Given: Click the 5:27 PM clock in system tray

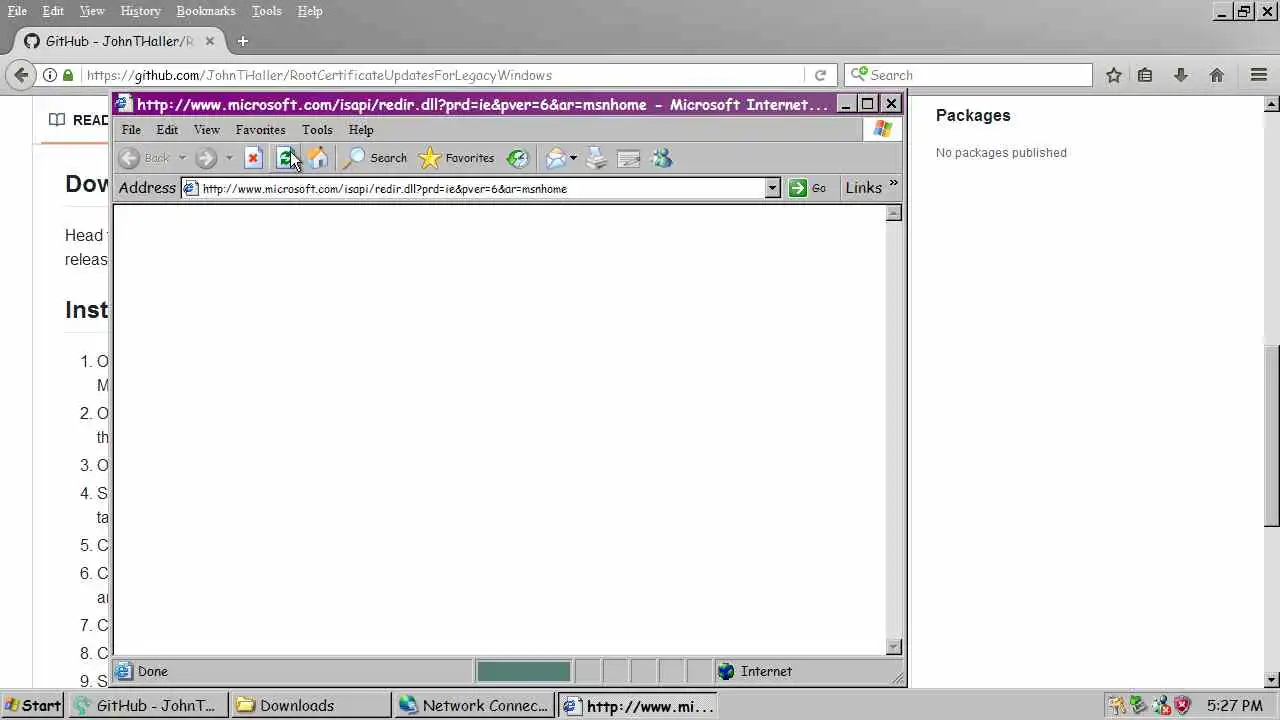Looking at the screenshot, I should 1235,705.
